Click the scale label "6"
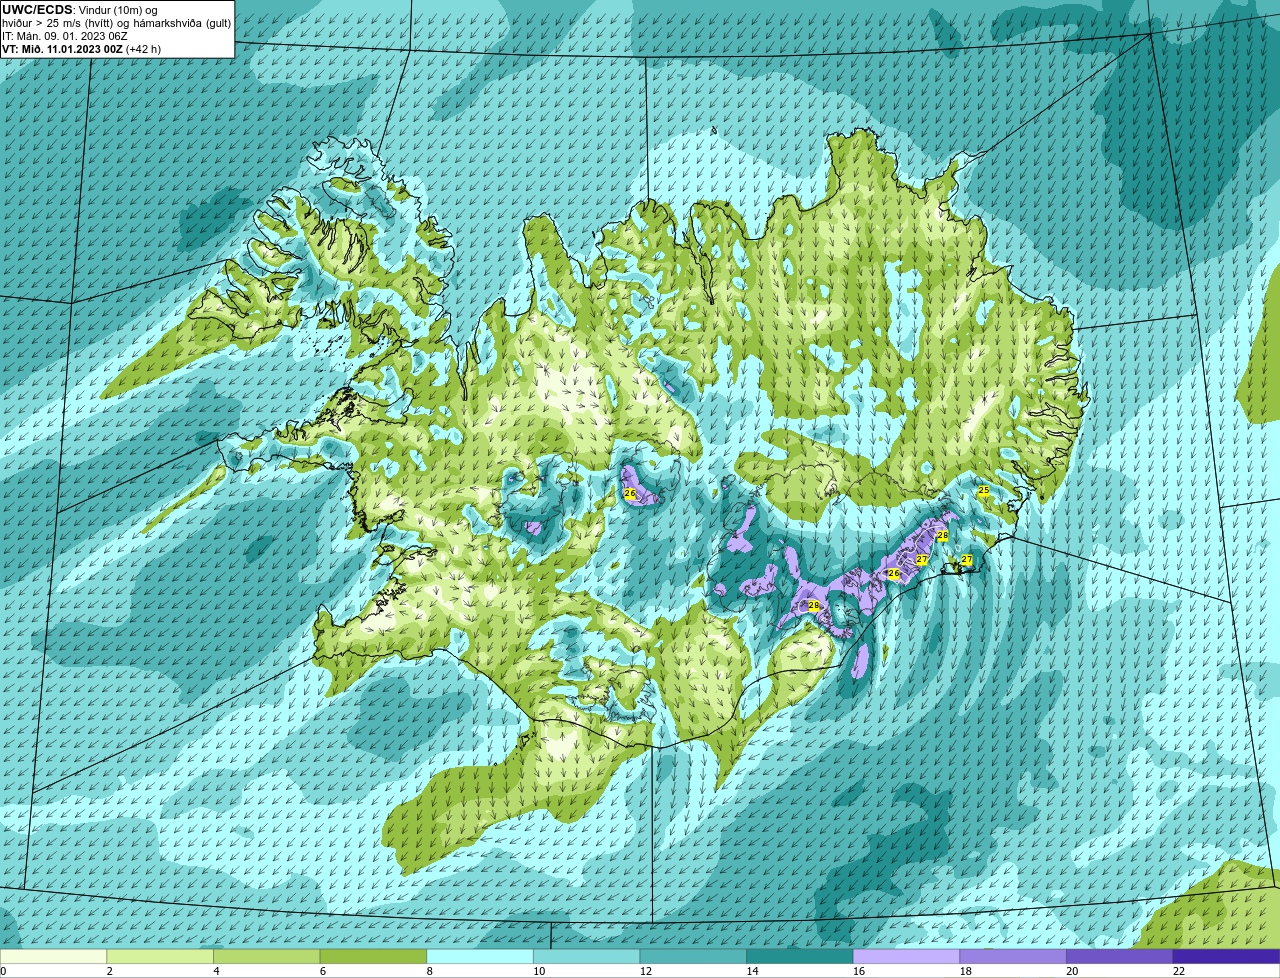Image resolution: width=1280 pixels, height=978 pixels. (323, 971)
